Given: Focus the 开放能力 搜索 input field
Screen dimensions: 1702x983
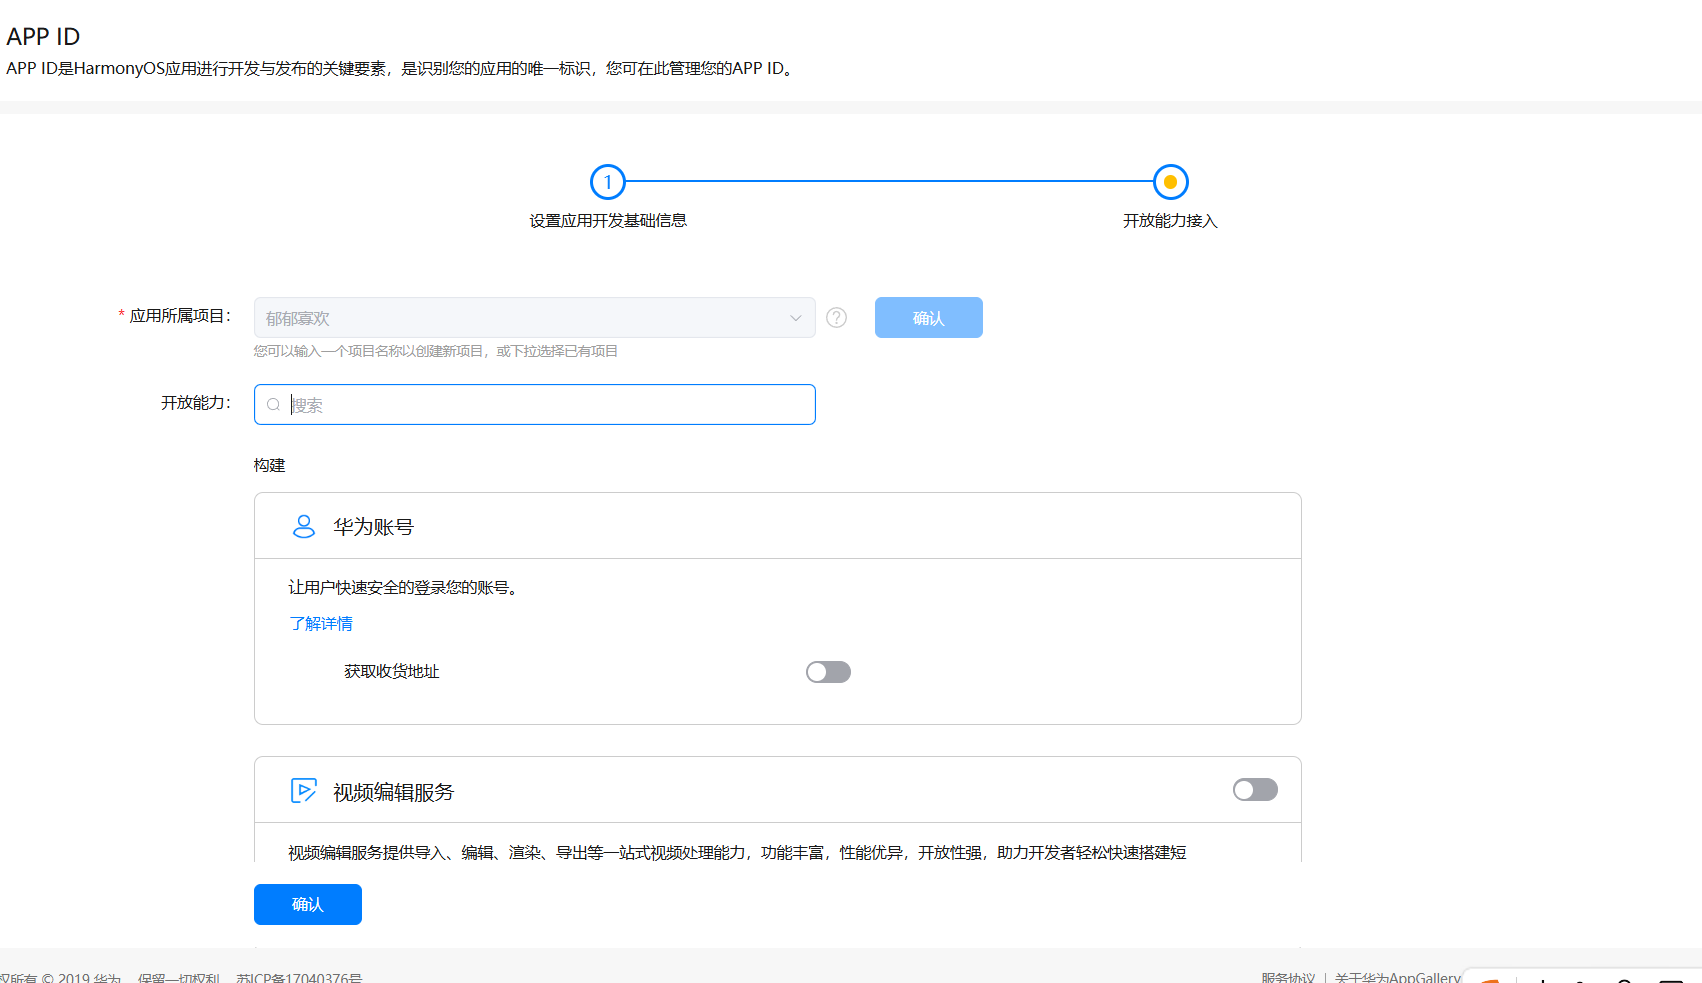Looking at the screenshot, I should [x=535, y=405].
